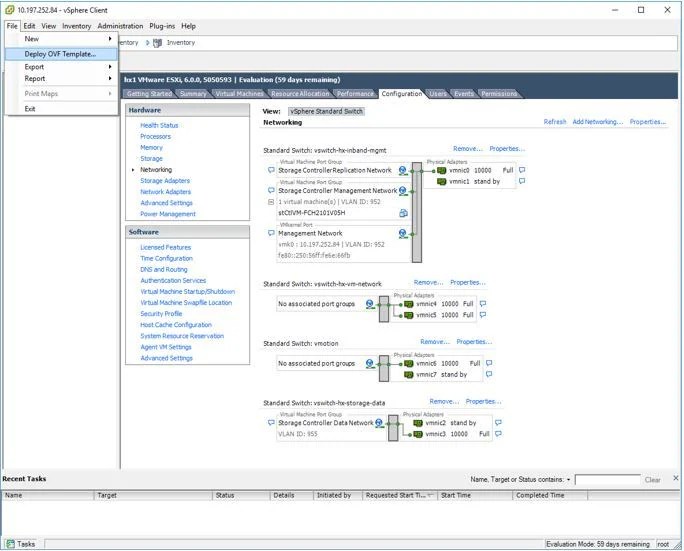Click the vmnic2 adapter icon
Screen dimensions: 684x551
pyautogui.click(x=418, y=423)
